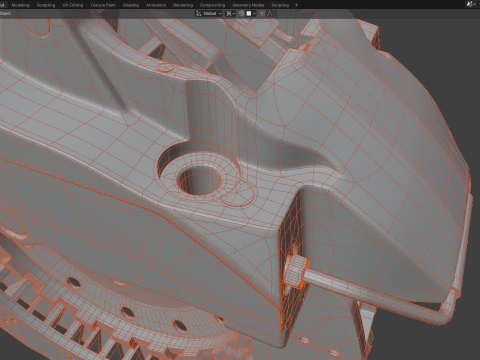Open the Animation workspace tab
This screenshot has width=480, height=360.
click(156, 5)
